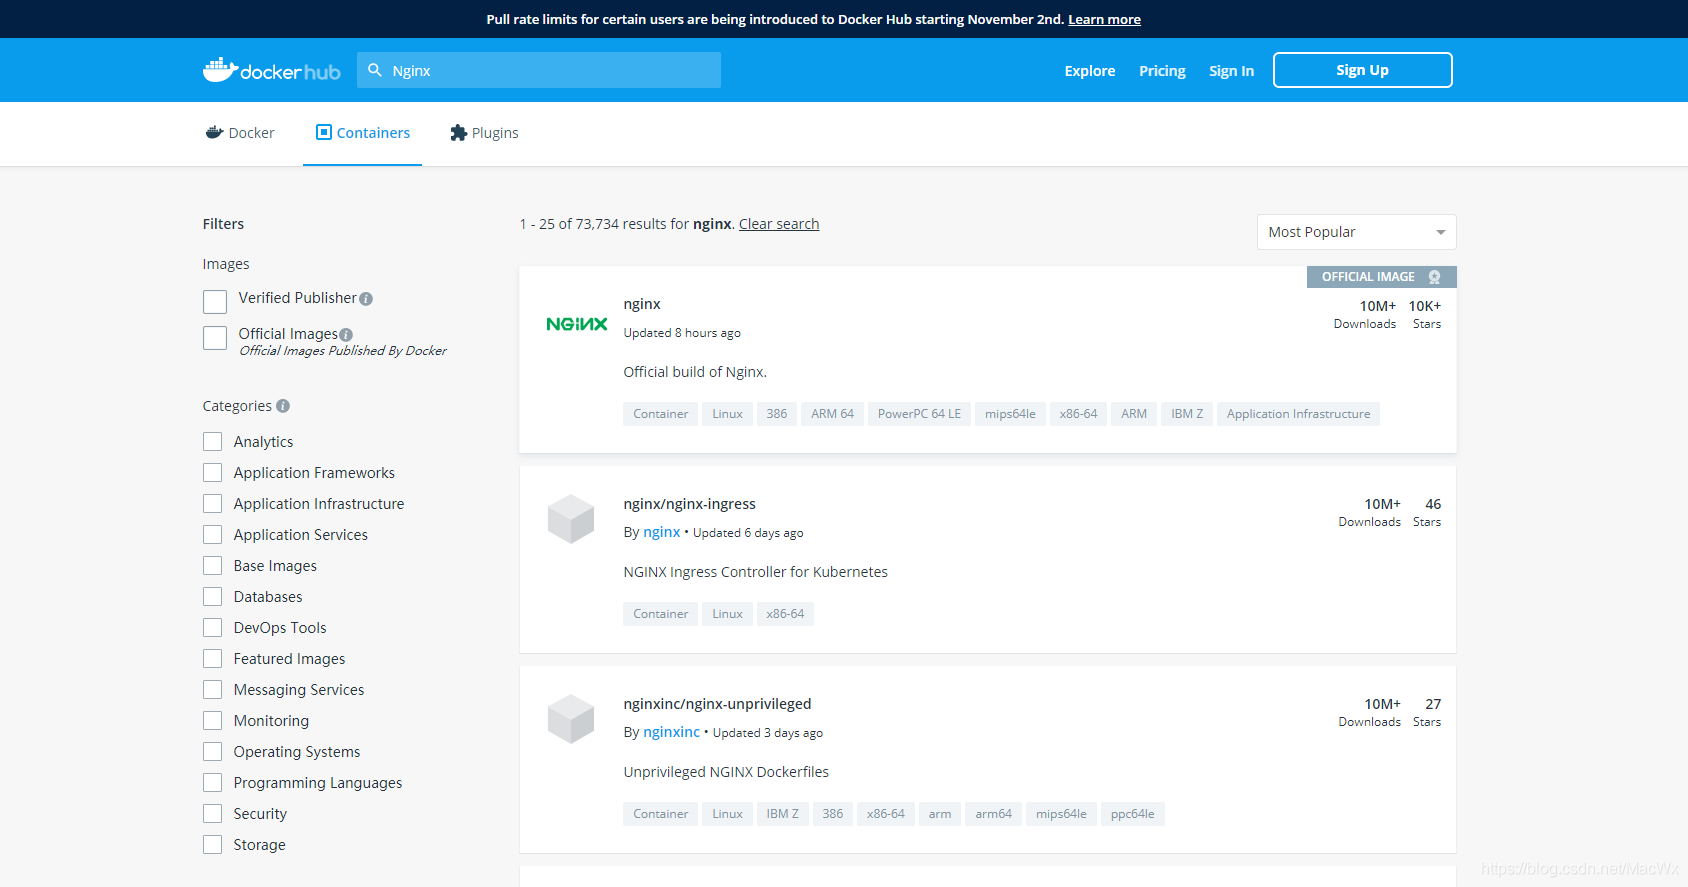1688x887 pixels.
Task: Check the Application Services checkbox
Action: tap(213, 535)
